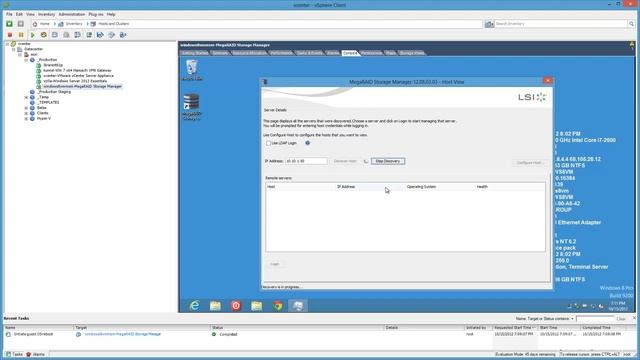Click the Recent Tasks filter text box
Image resolution: width=640 pixels, height=360 pixels.
coord(595,319)
